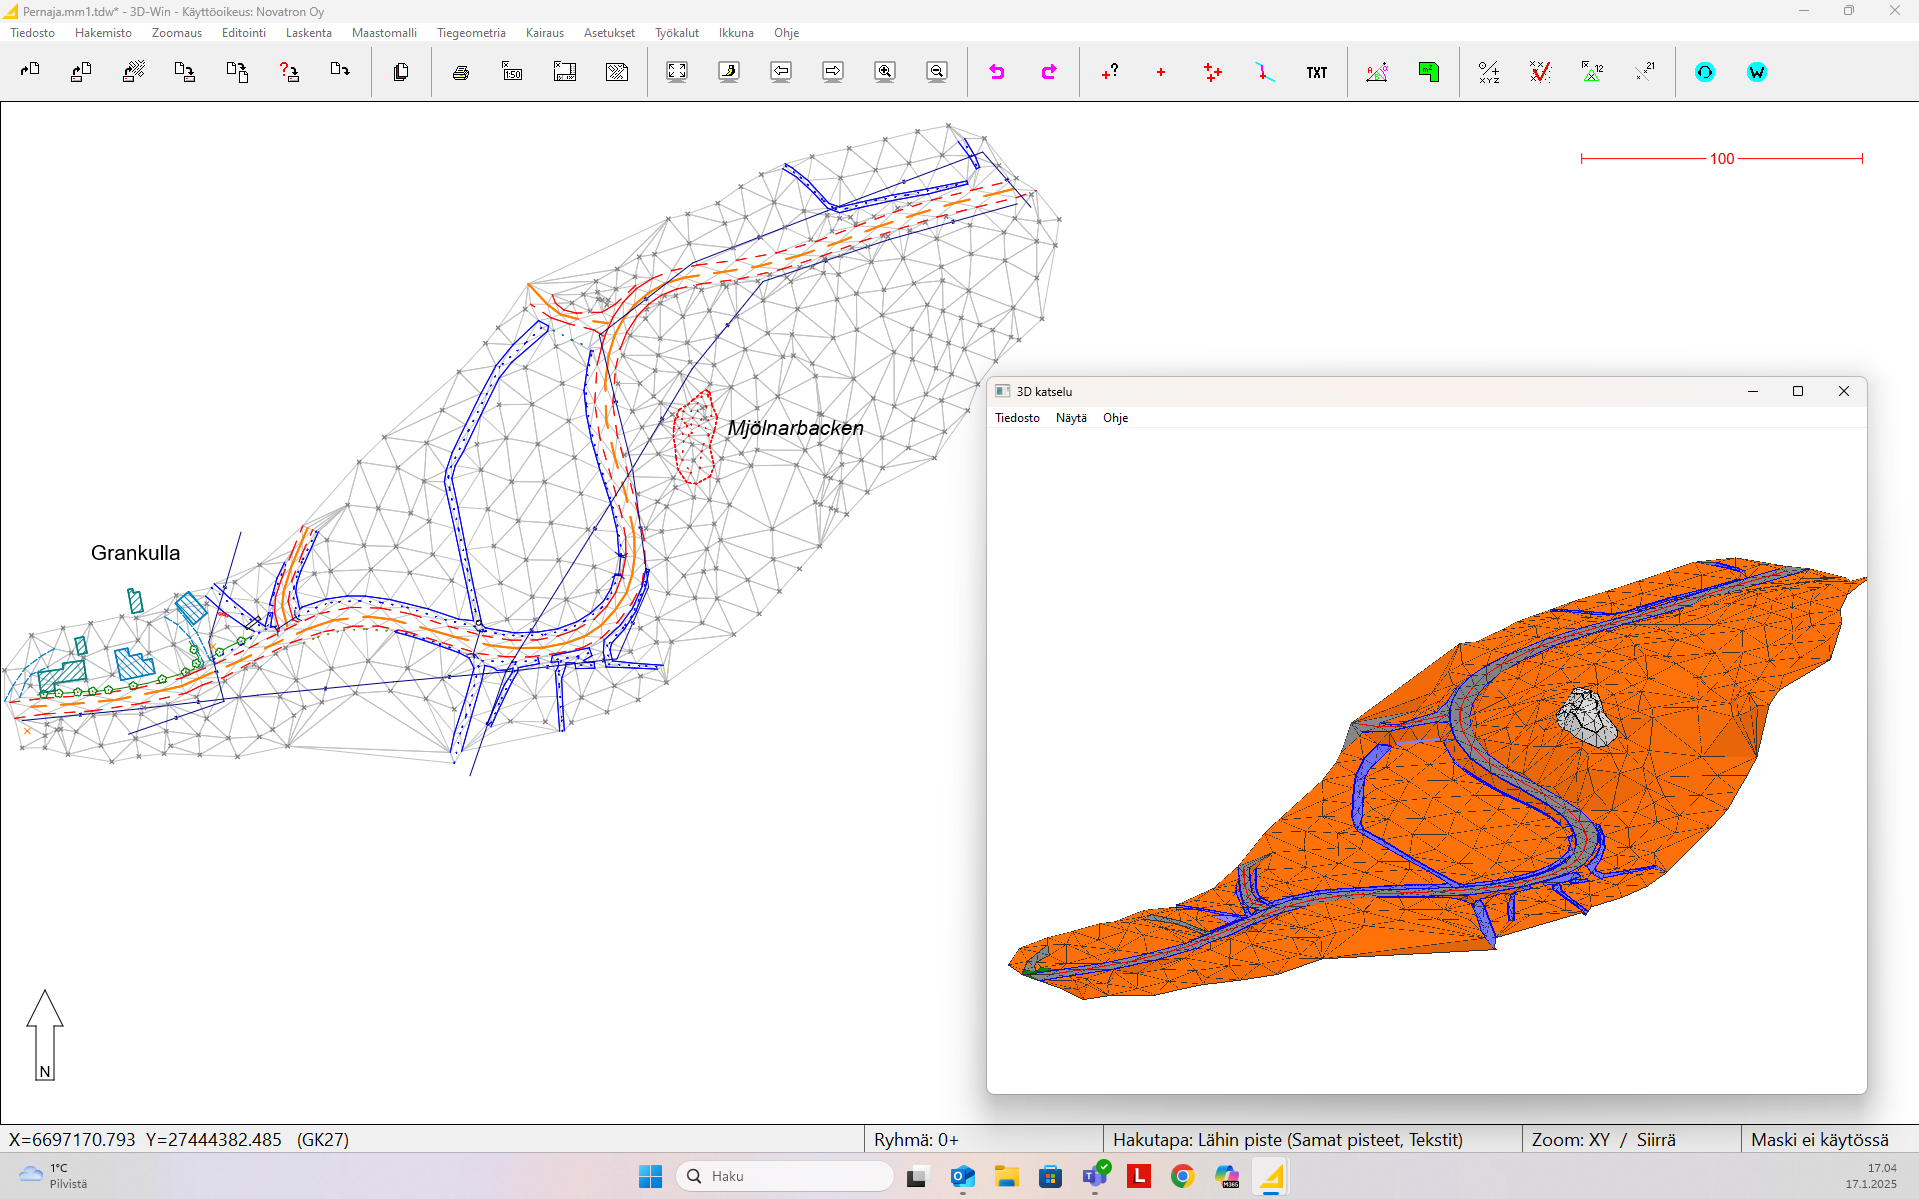Viewport: 1919px width, 1199px height.
Task: Open the Tiegeometria menu
Action: (x=471, y=33)
